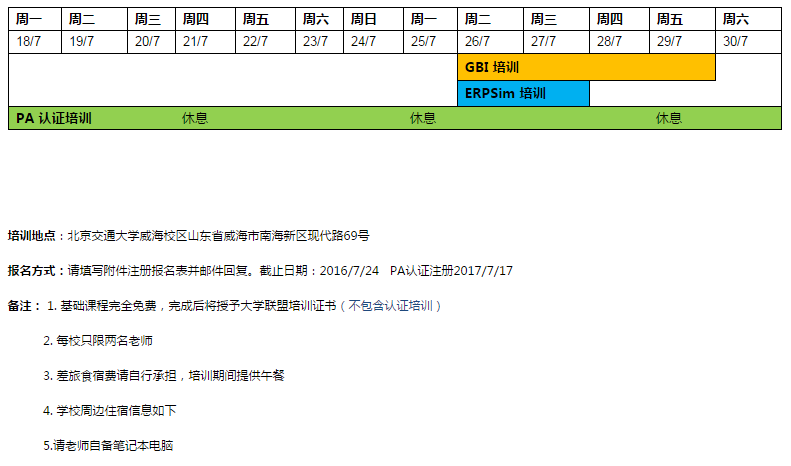This screenshot has width=791, height=466.
Task: Select the 30/7 date cell
Action: coord(749,42)
